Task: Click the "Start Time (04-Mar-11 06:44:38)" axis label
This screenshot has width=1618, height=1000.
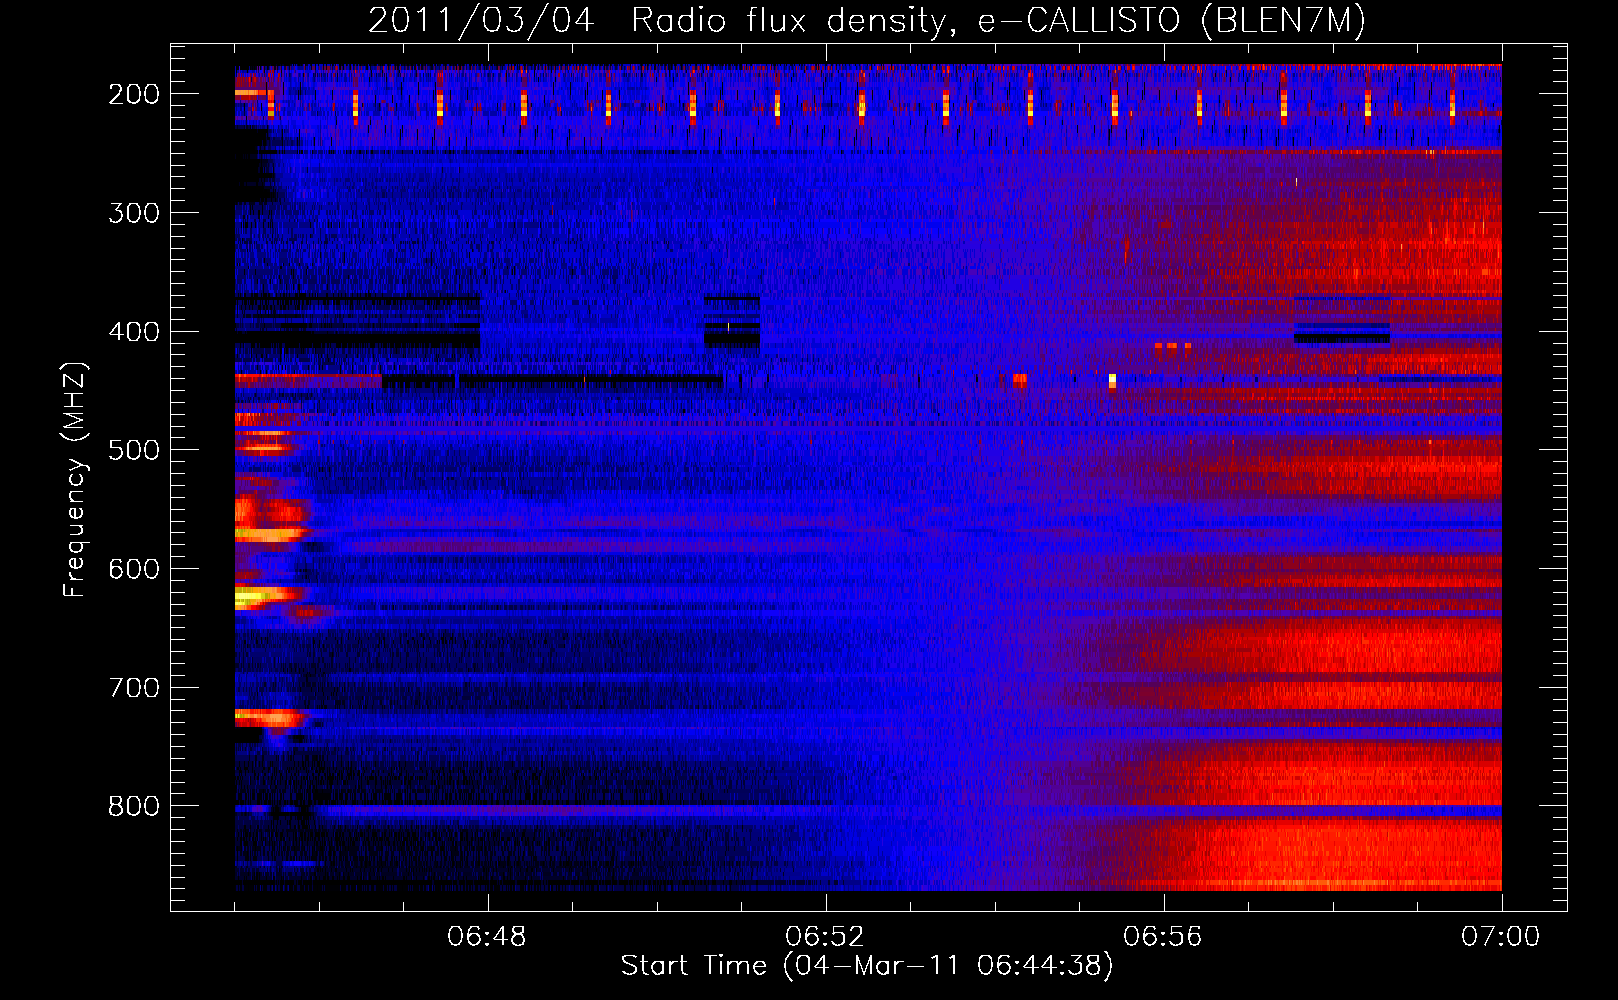Action: (x=867, y=966)
